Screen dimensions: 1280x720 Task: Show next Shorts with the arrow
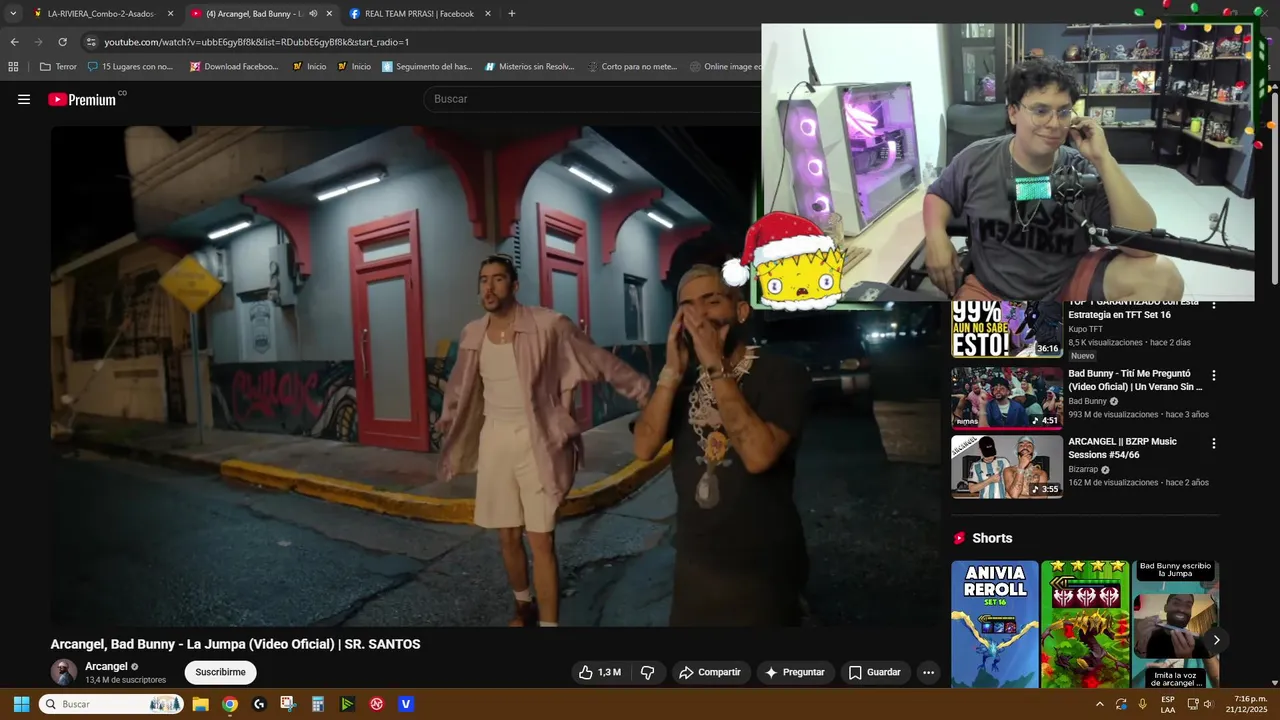pyautogui.click(x=1216, y=640)
